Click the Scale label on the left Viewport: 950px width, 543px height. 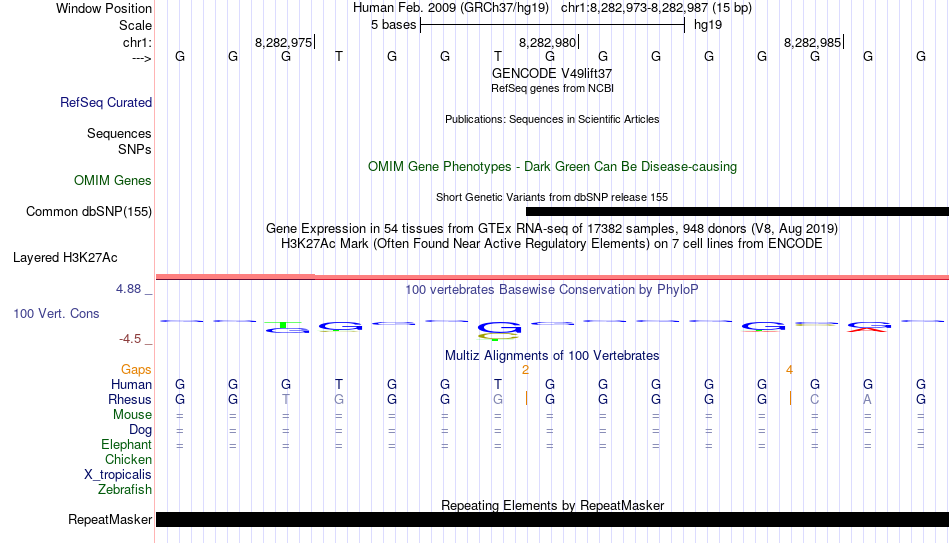(x=135, y=25)
